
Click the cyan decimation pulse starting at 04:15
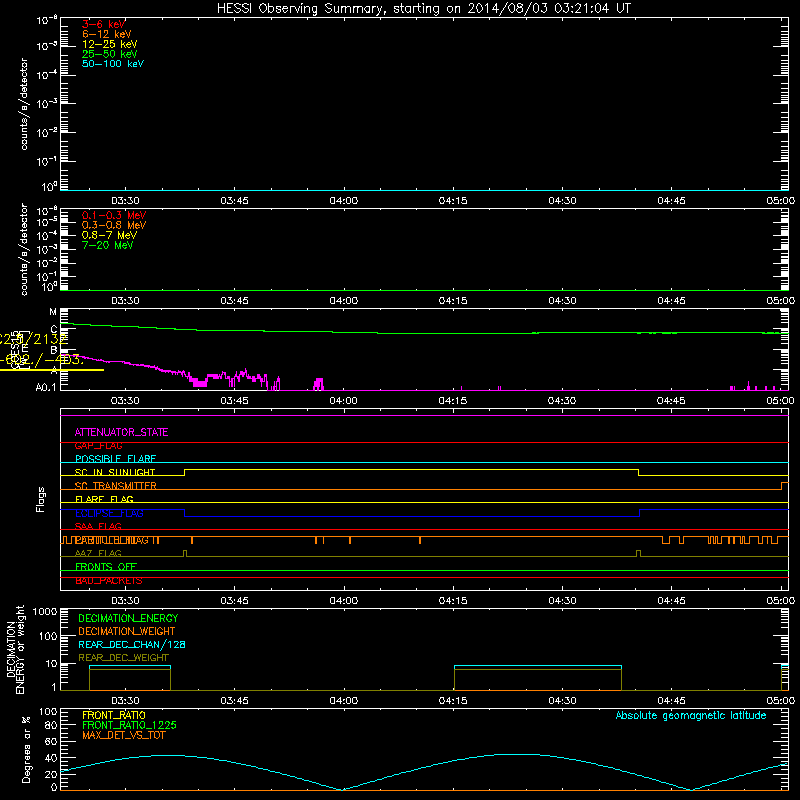pos(538,666)
